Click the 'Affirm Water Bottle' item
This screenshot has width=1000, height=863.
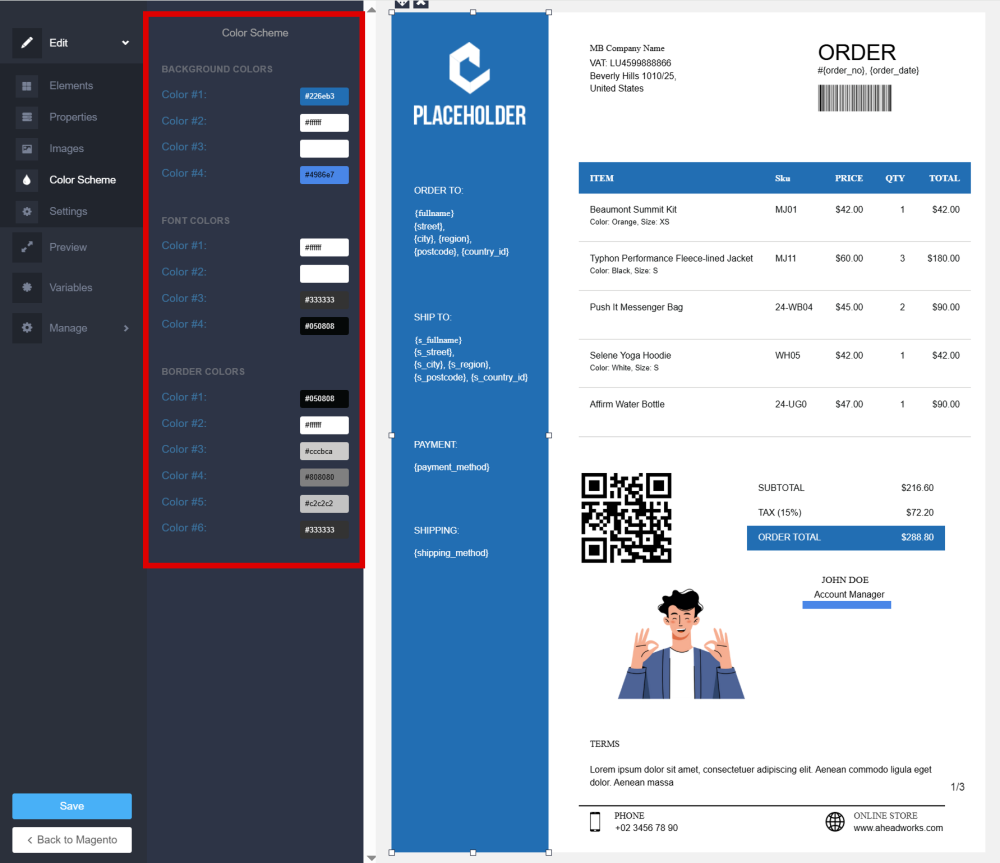click(627, 404)
